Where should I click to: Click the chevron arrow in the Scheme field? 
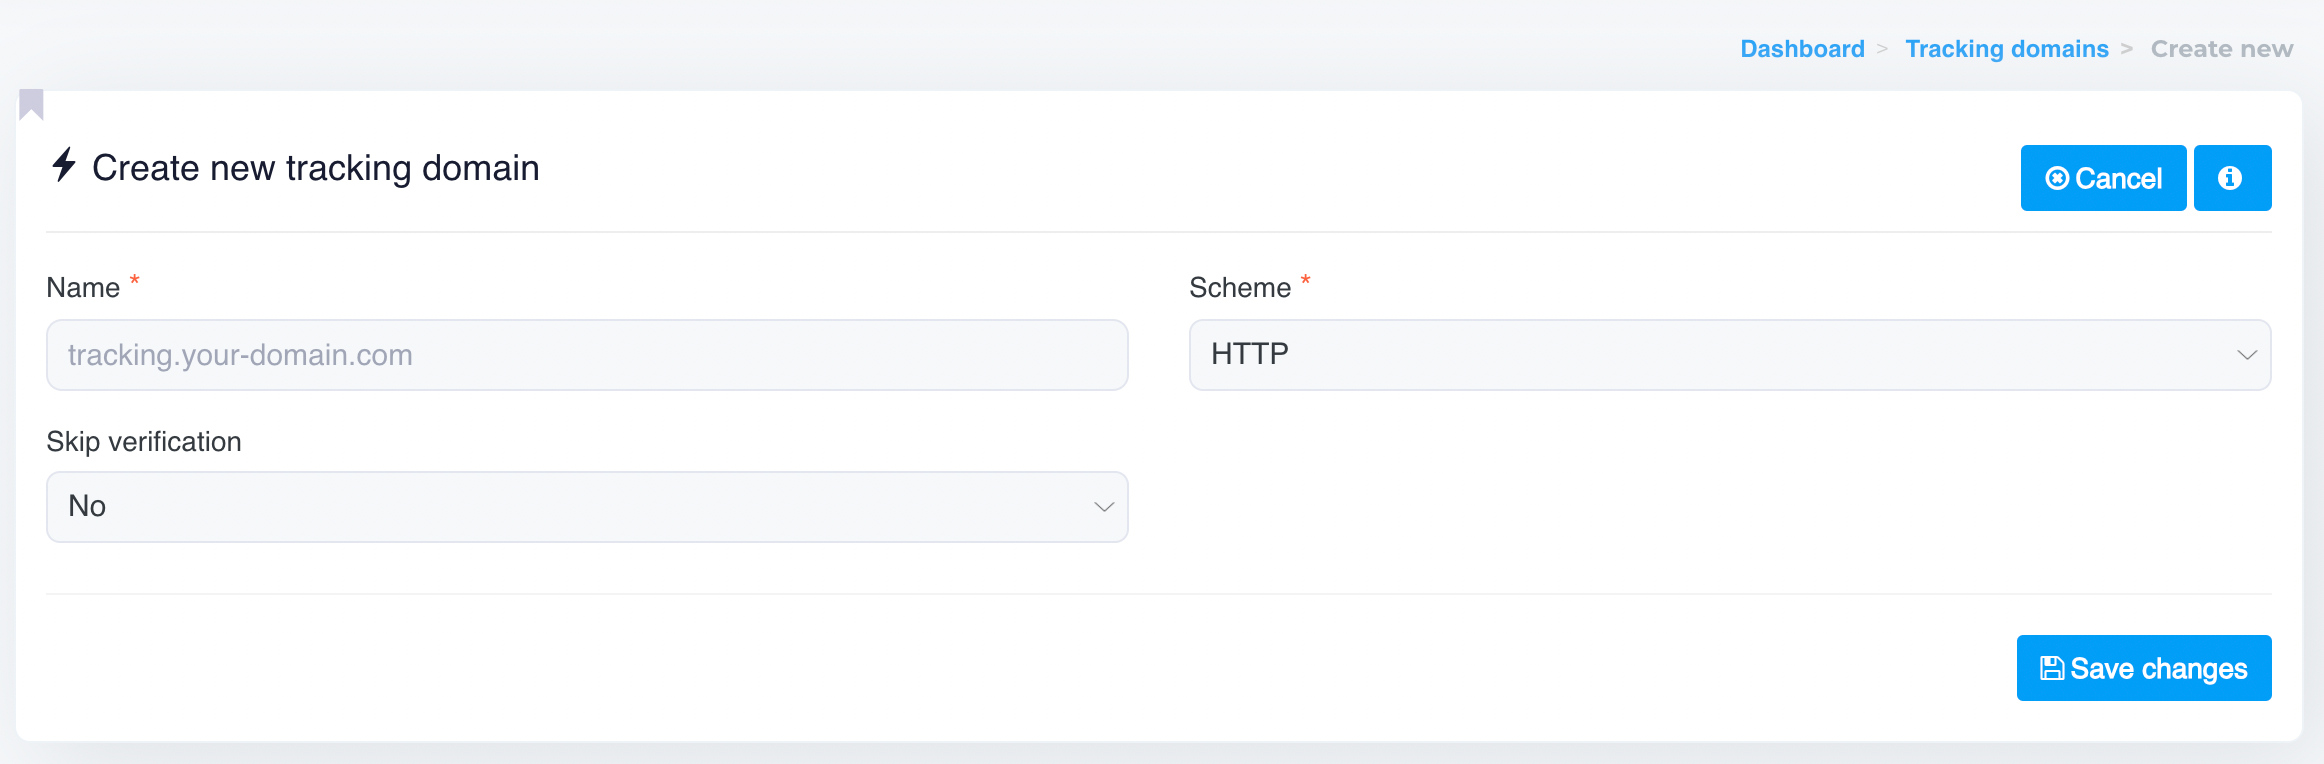click(x=2247, y=355)
